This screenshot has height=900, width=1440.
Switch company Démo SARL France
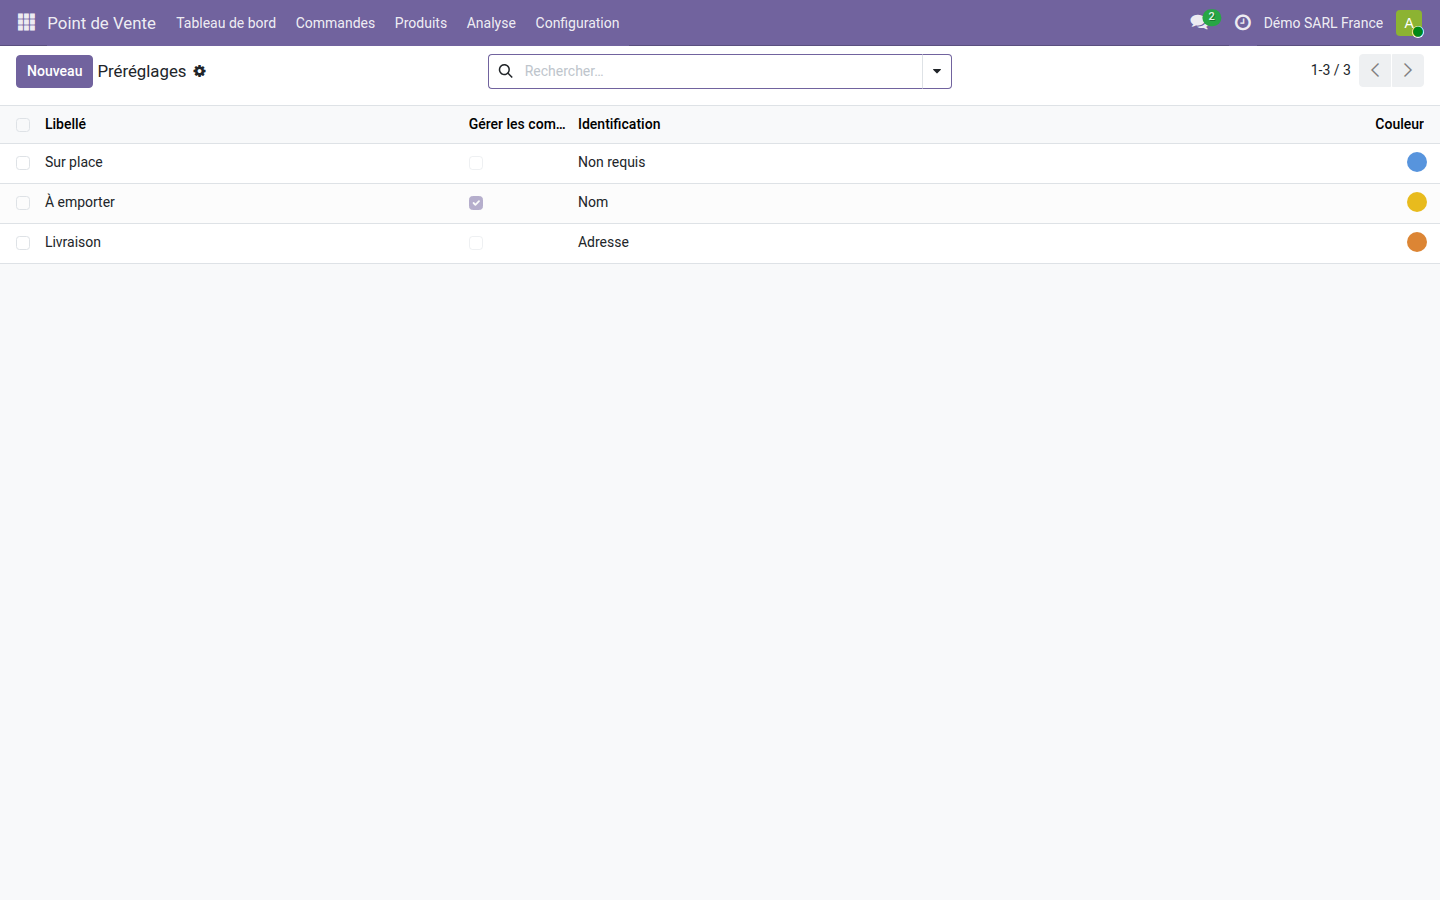pos(1323,23)
